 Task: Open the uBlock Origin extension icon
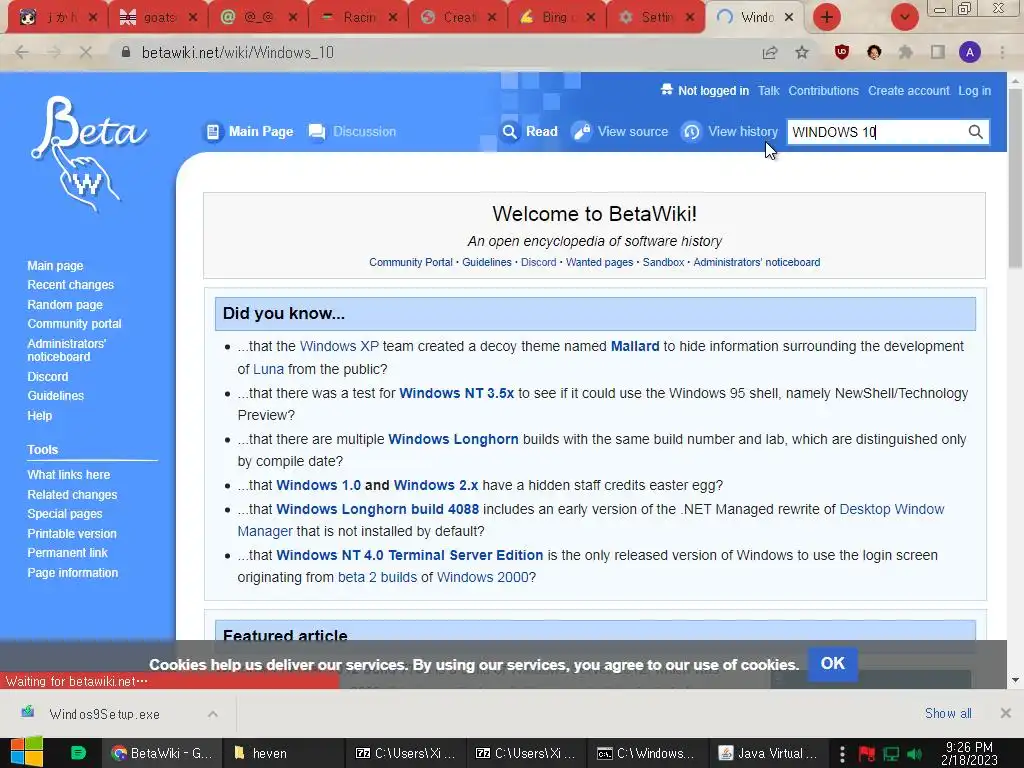point(842,52)
